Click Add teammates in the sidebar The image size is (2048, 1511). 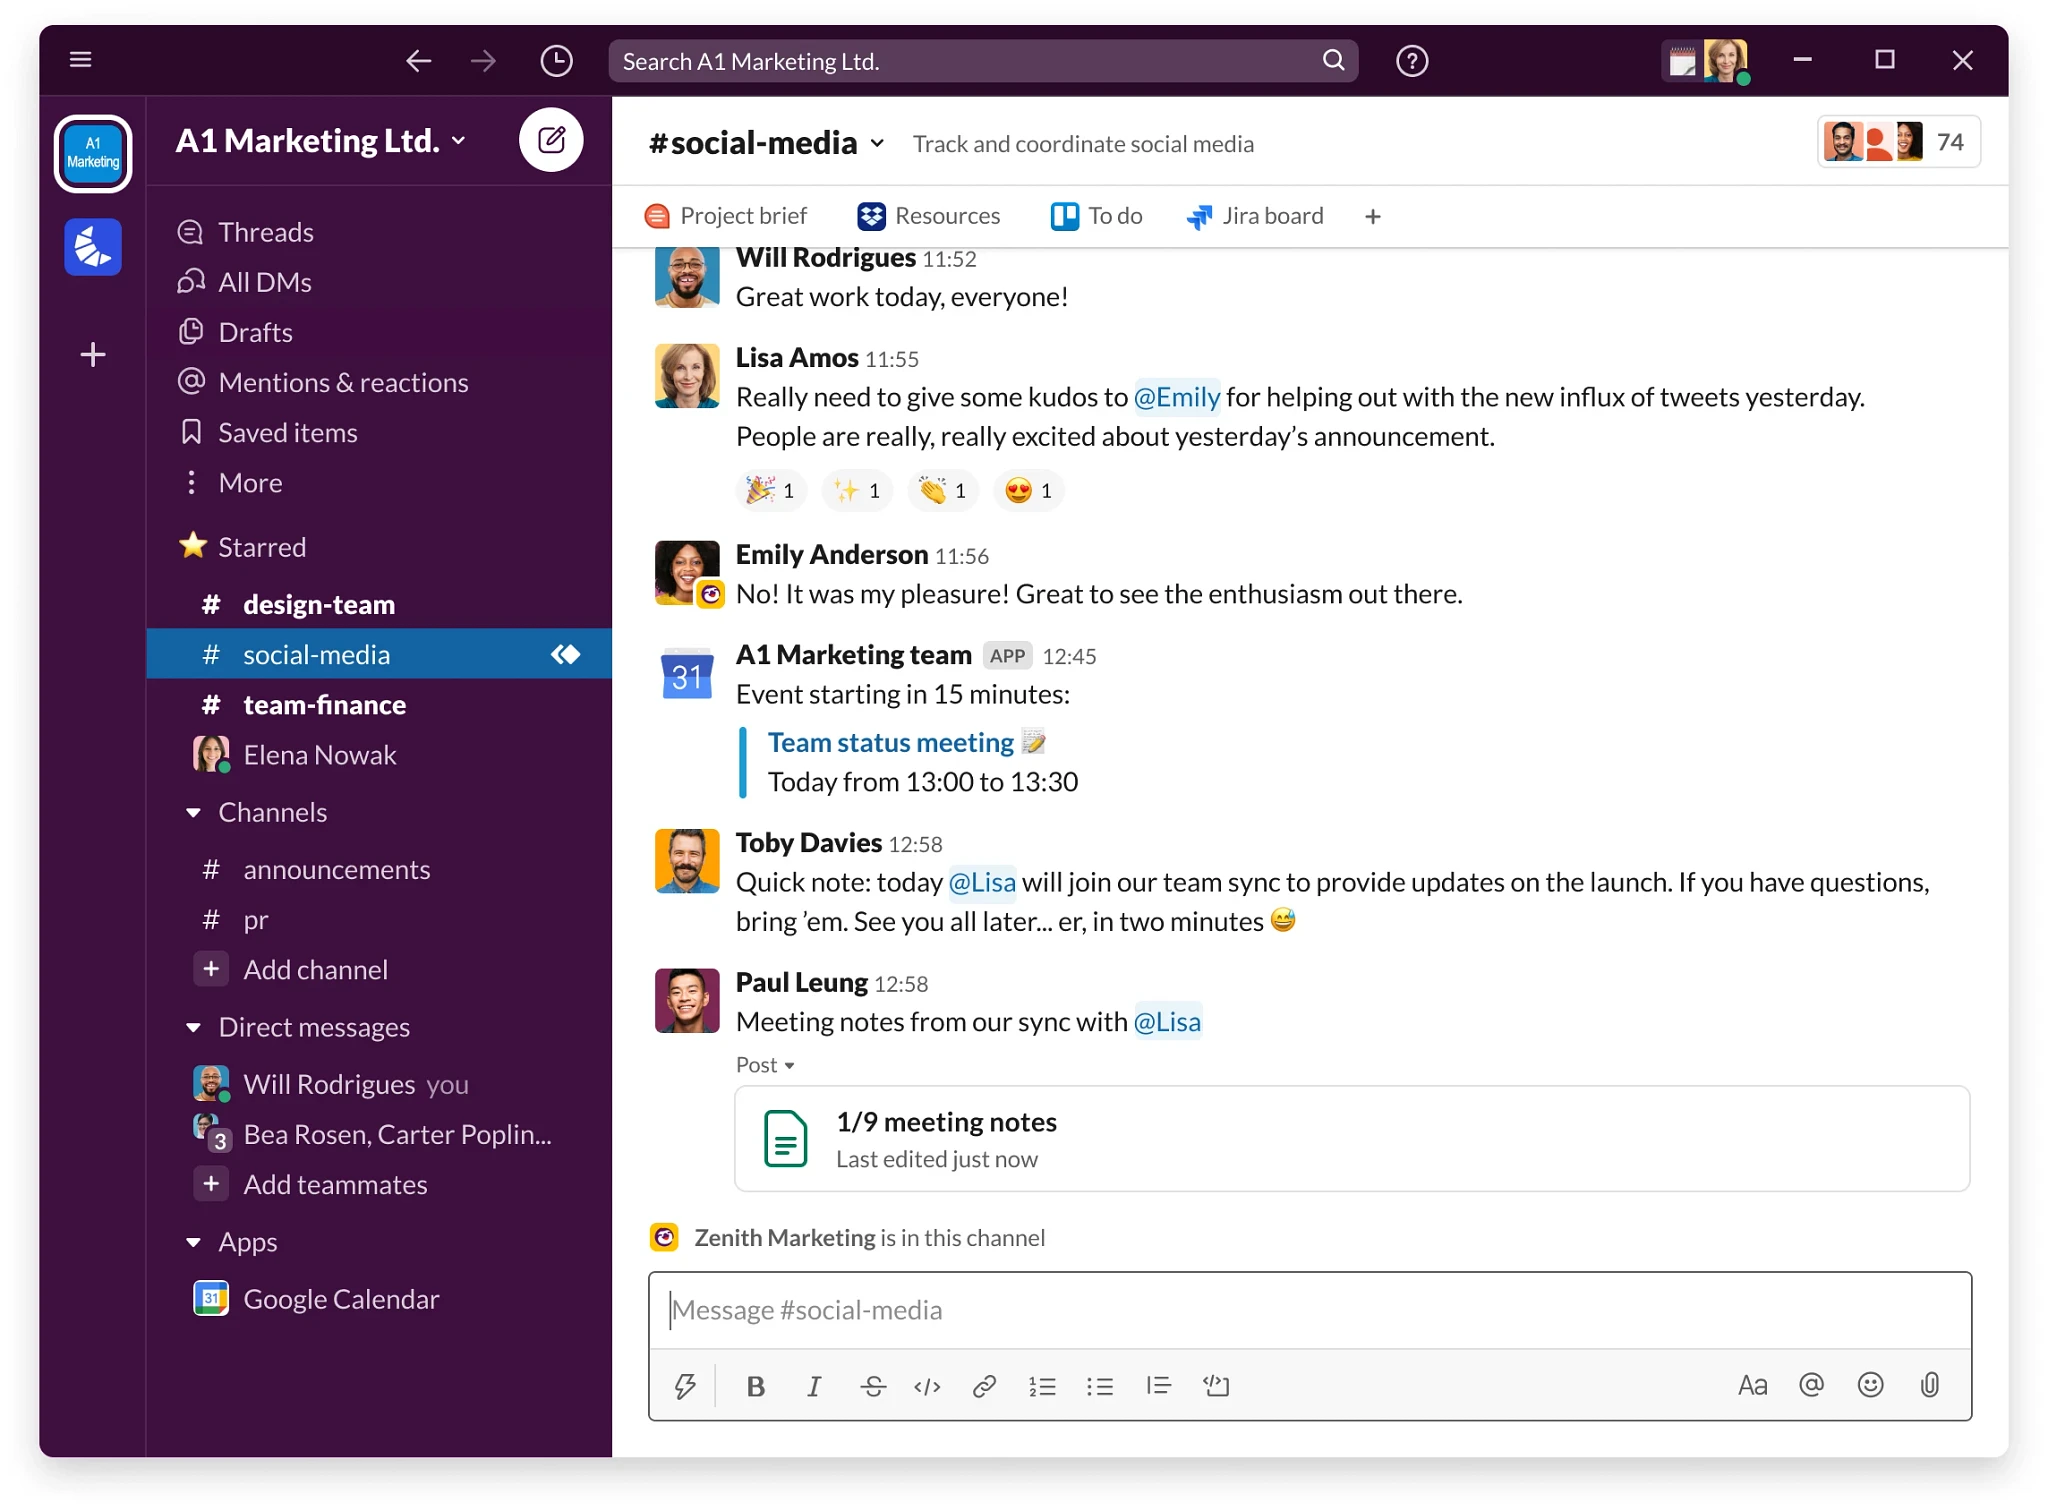click(336, 1184)
